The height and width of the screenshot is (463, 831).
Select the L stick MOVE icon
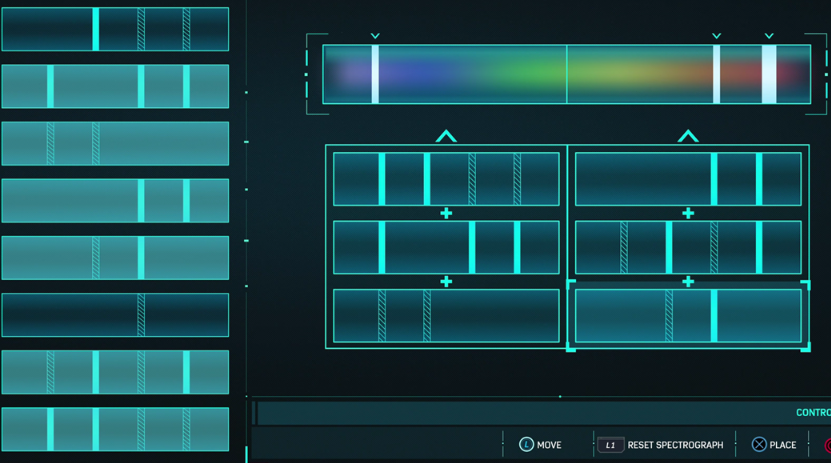[x=526, y=444]
